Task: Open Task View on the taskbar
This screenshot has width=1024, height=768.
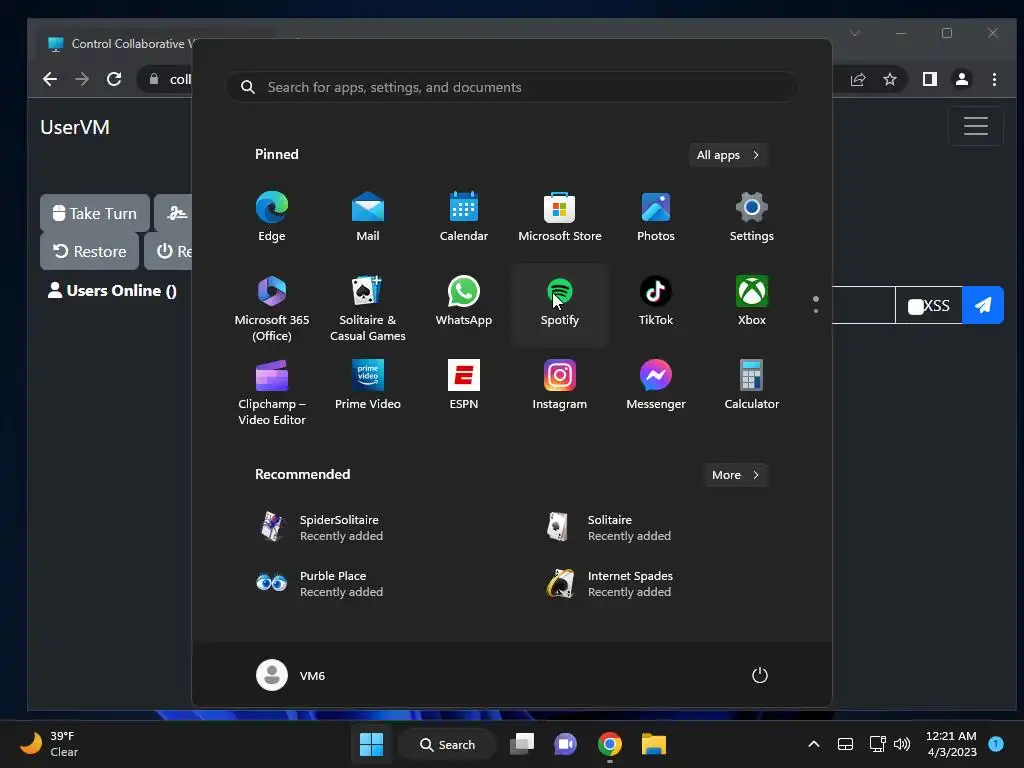Action: pos(522,744)
